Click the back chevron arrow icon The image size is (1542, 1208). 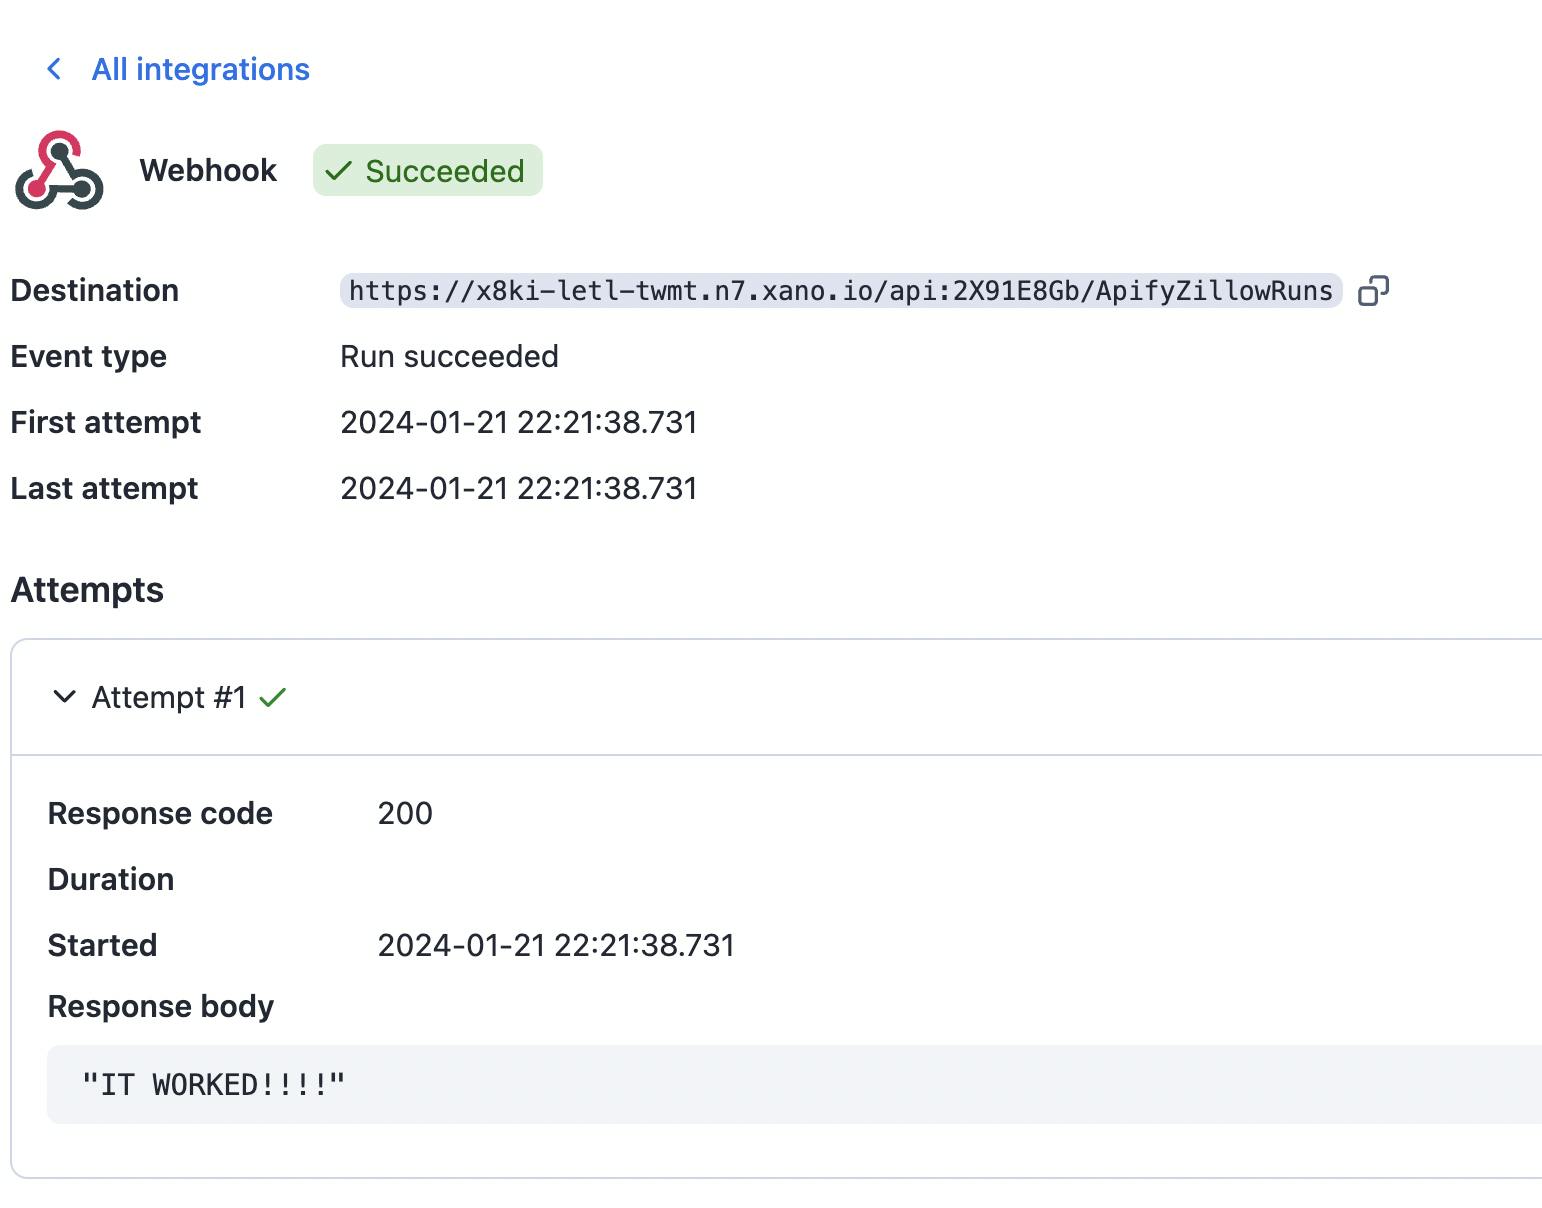[x=55, y=69]
